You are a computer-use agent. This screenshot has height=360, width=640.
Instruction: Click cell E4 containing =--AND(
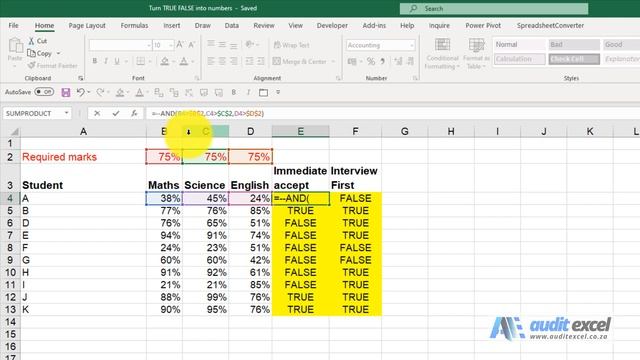tap(300, 198)
